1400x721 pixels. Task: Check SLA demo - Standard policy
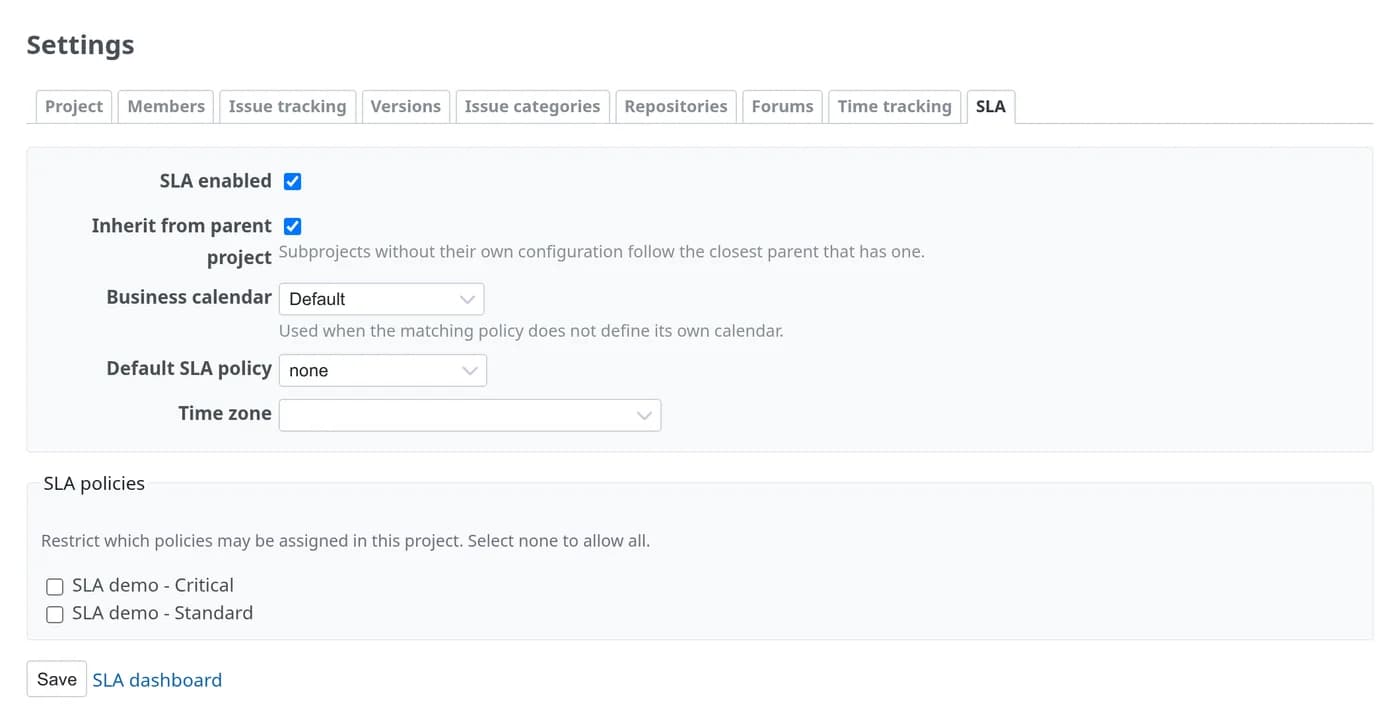tap(55, 614)
